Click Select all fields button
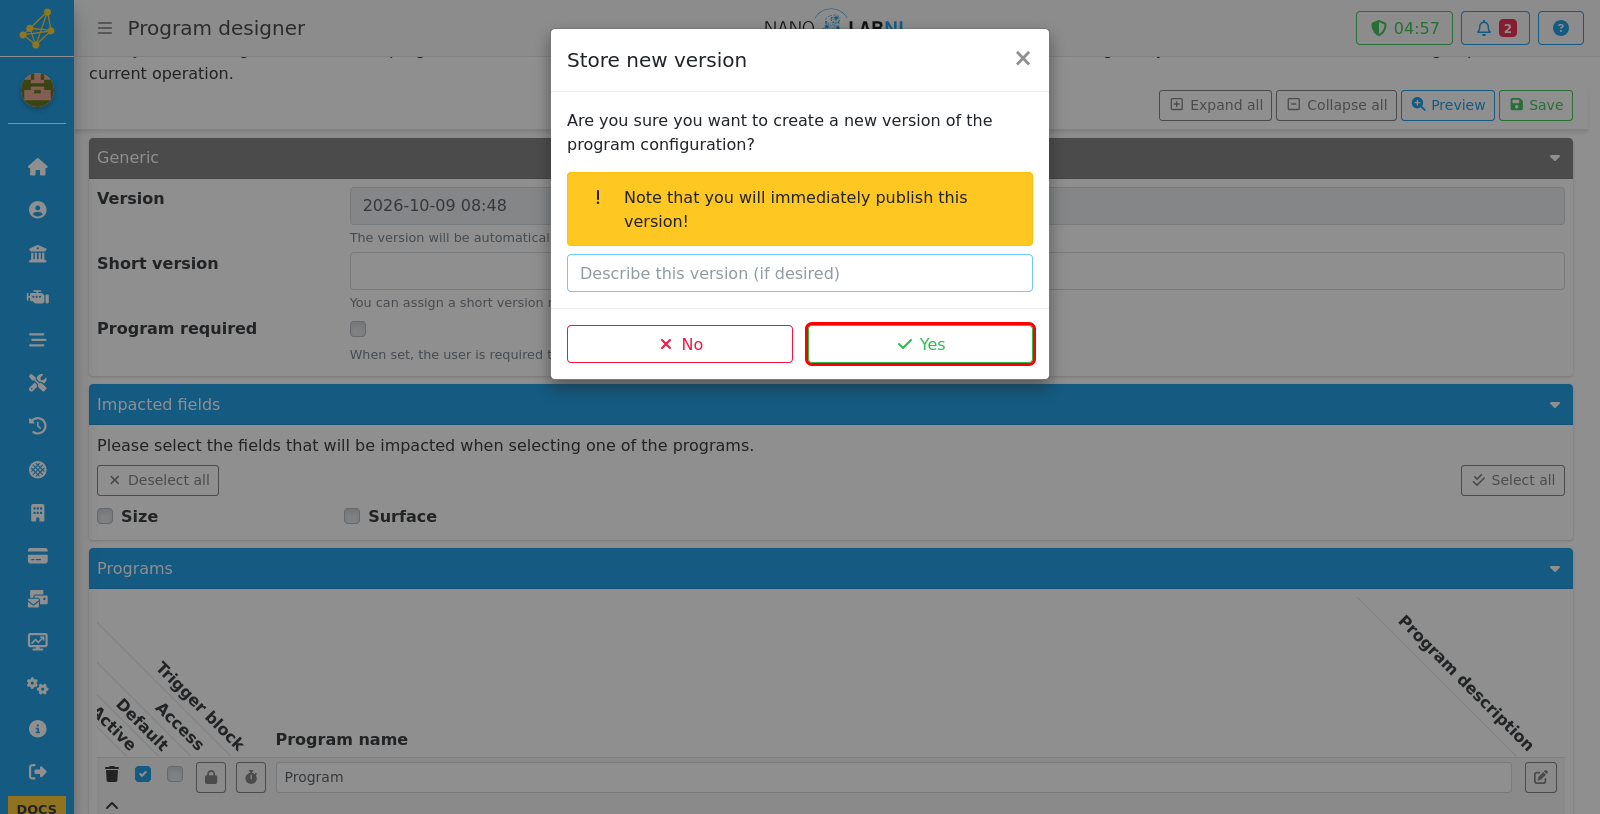The width and height of the screenshot is (1600, 814). coord(1512,480)
